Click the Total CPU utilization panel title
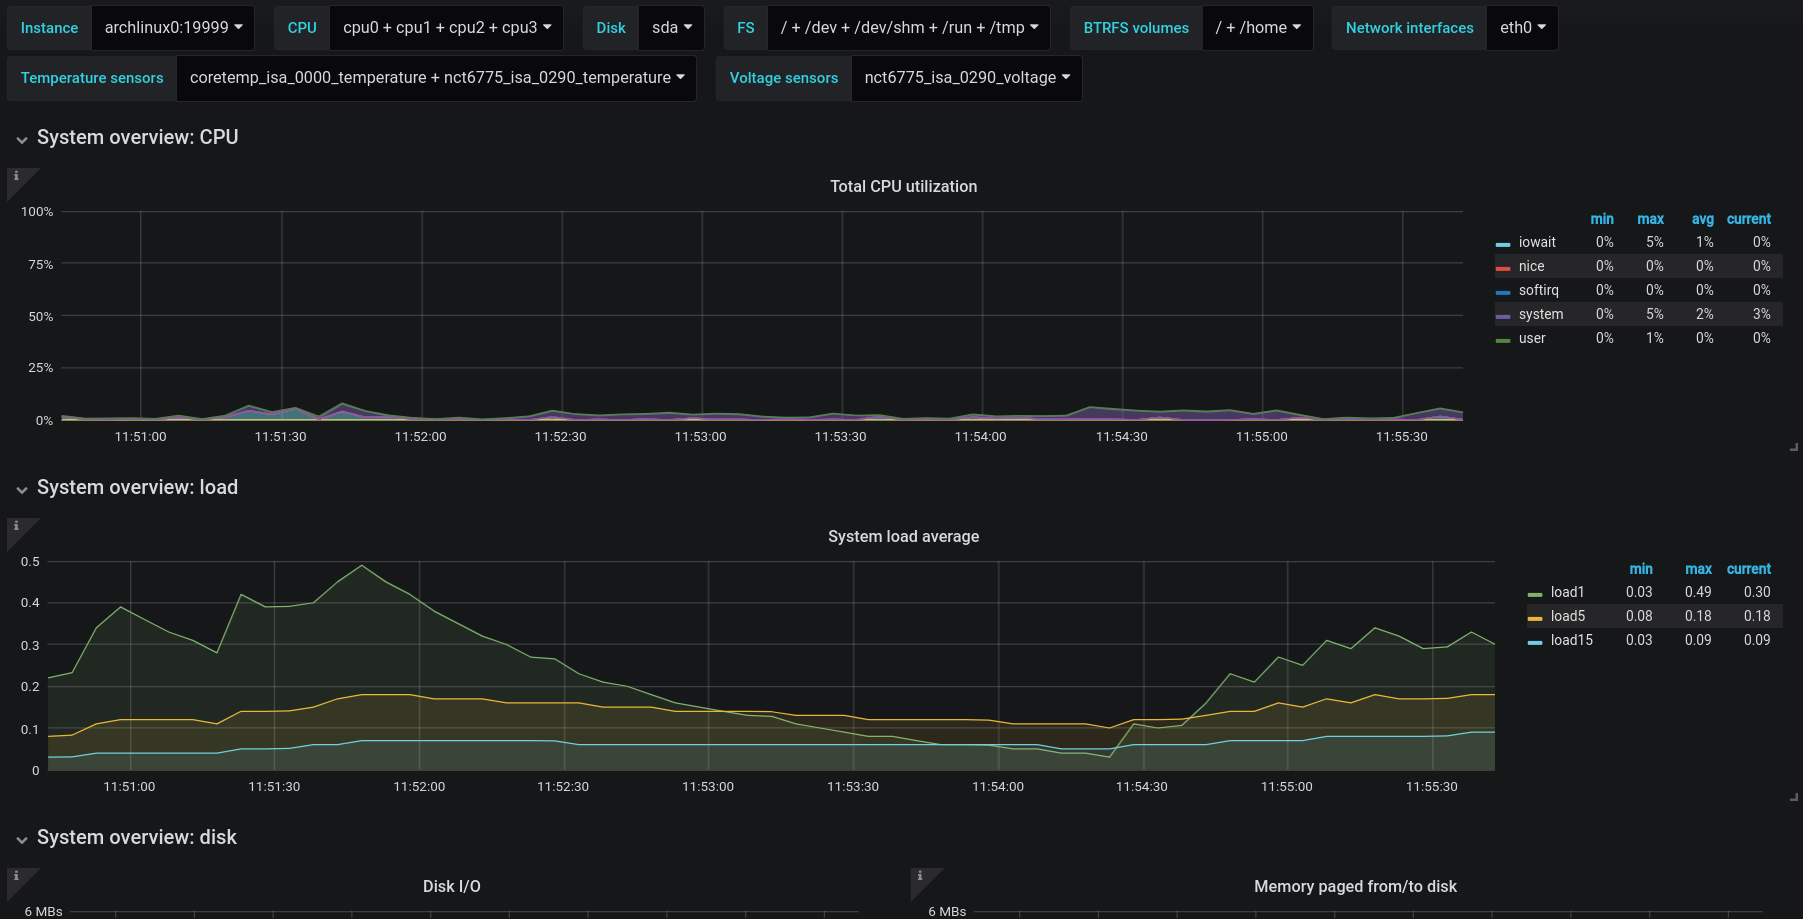The width and height of the screenshot is (1803, 919). coord(903,186)
